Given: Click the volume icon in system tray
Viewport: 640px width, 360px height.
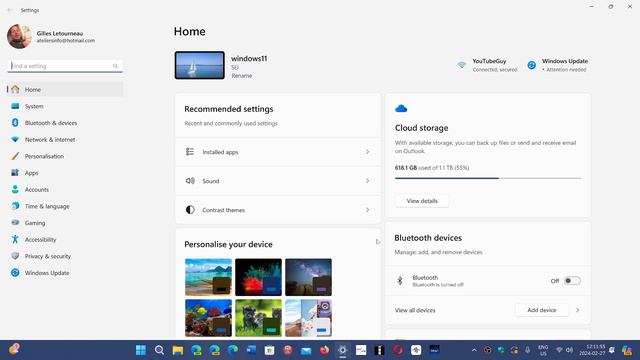Looking at the screenshot, I should [x=569, y=350].
